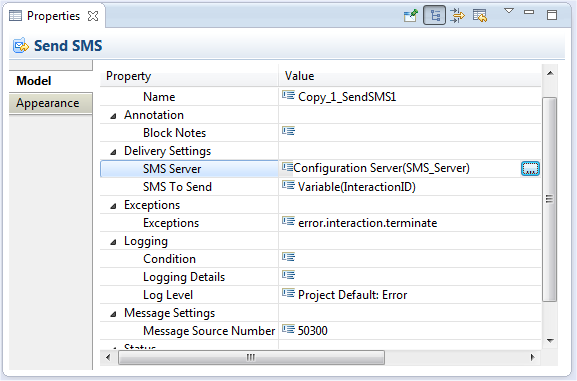Collapse the Logging category
Viewport: 577px width, 381px height.
point(113,242)
